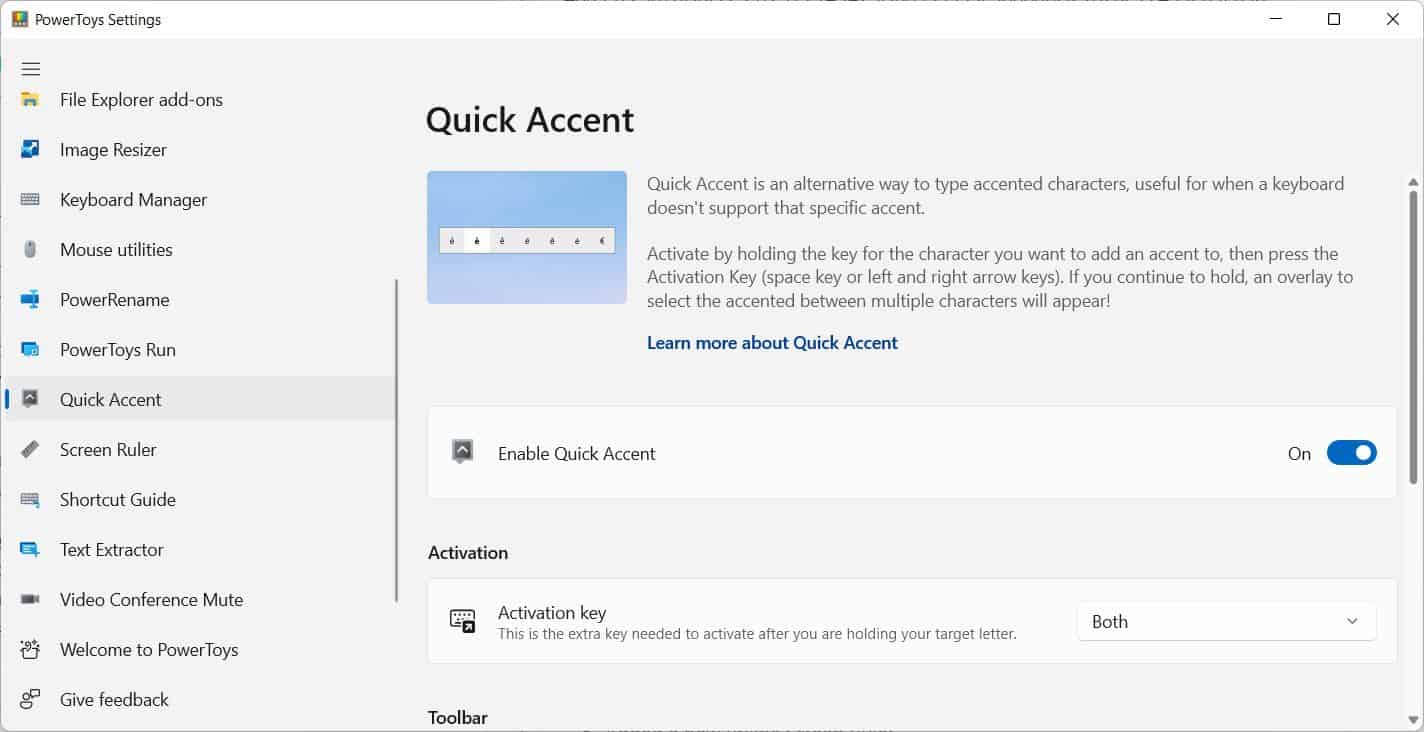This screenshot has width=1424, height=732.
Task: Open the Activation key dropdown showing Both
Action: pos(1225,622)
